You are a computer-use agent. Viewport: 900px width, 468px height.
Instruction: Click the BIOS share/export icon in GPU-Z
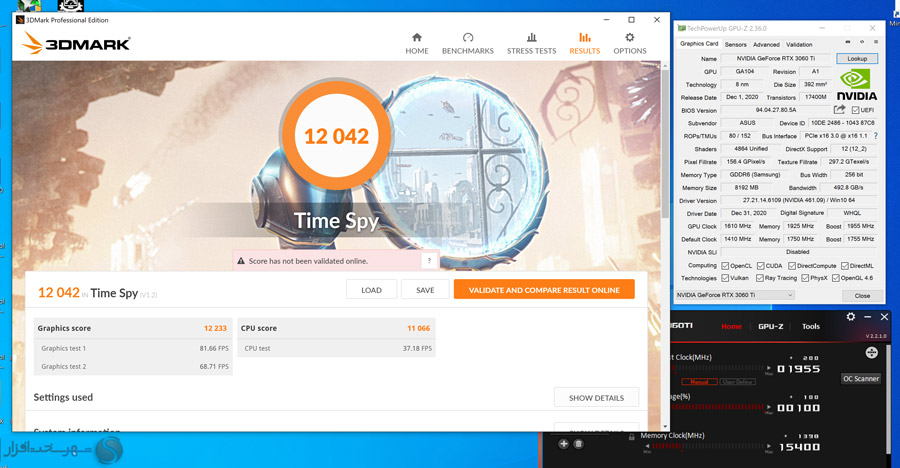[x=839, y=109]
